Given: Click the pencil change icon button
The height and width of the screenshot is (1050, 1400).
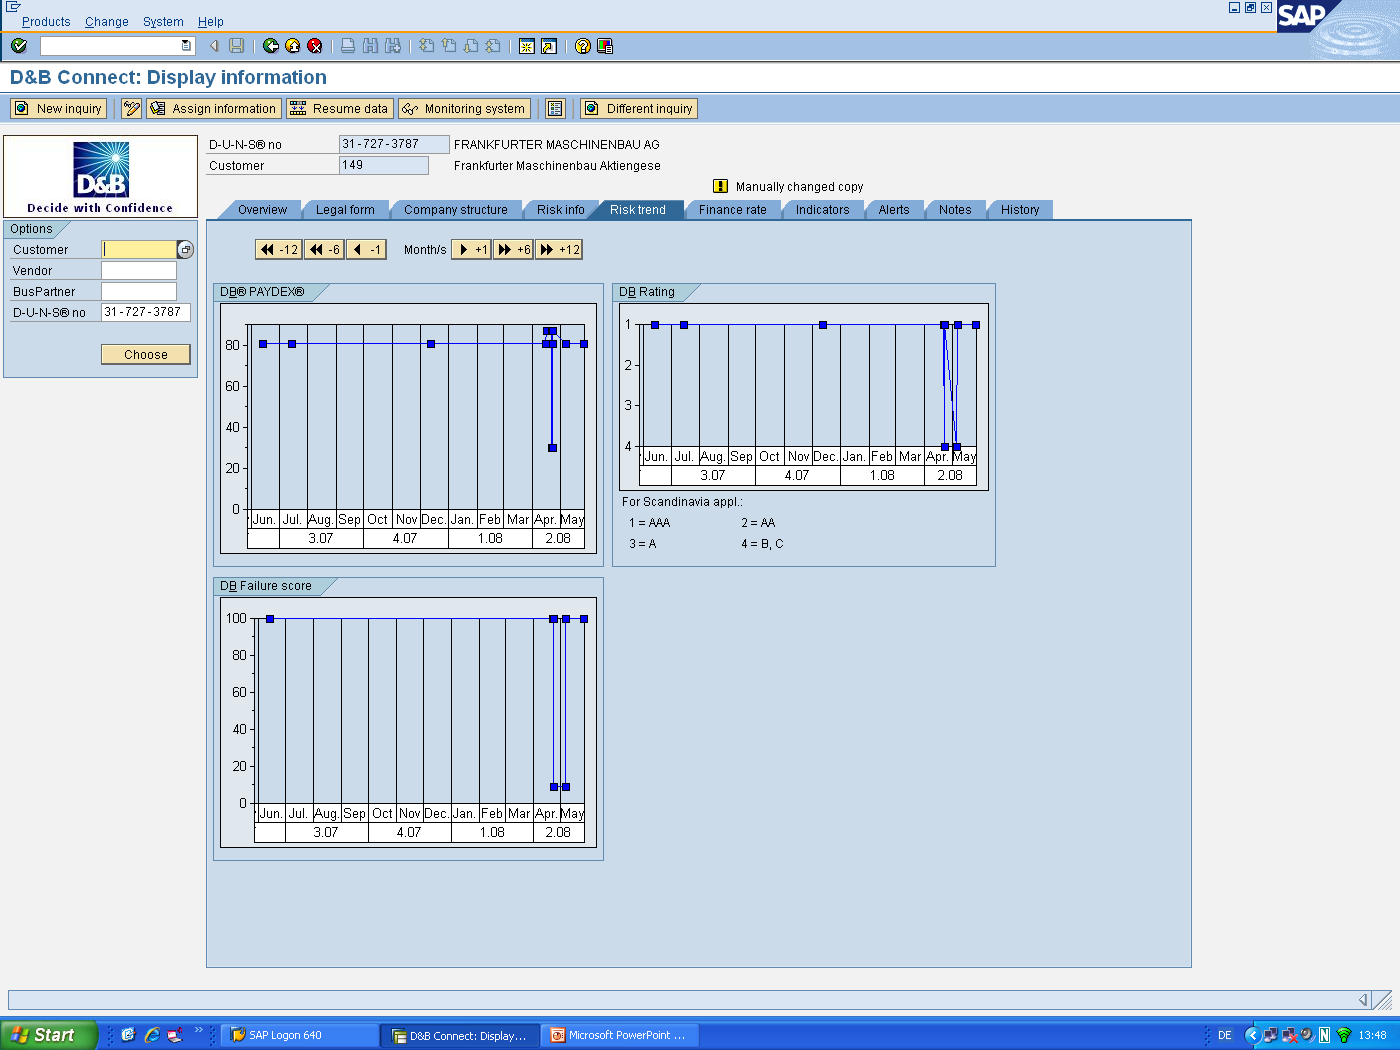Looking at the screenshot, I should click(132, 109).
